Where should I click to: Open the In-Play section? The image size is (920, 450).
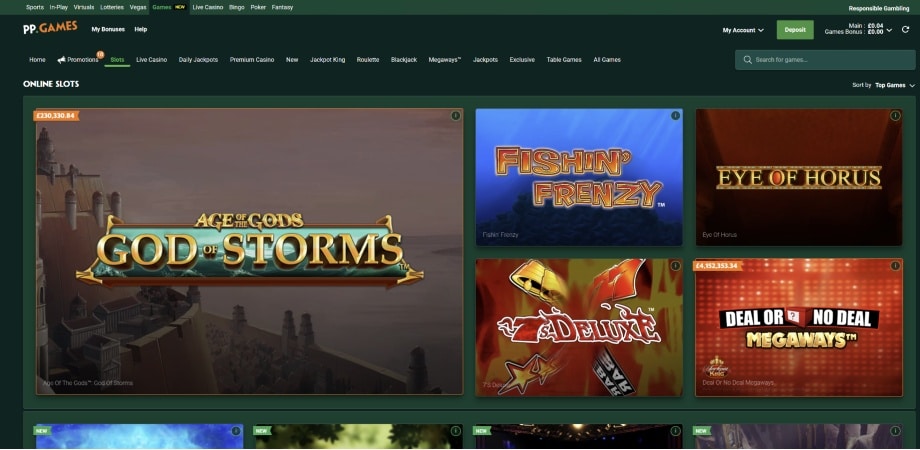coord(59,8)
